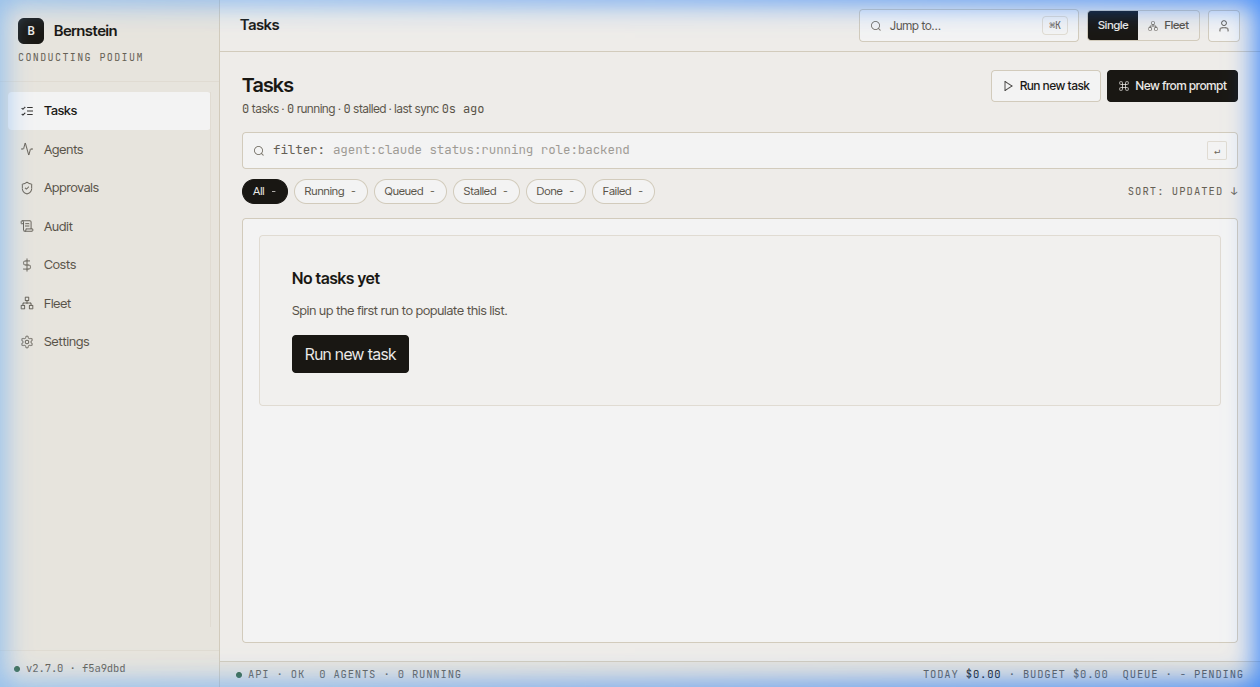
Task: Click the ⌘K shortcut badge
Action: coord(1054,26)
